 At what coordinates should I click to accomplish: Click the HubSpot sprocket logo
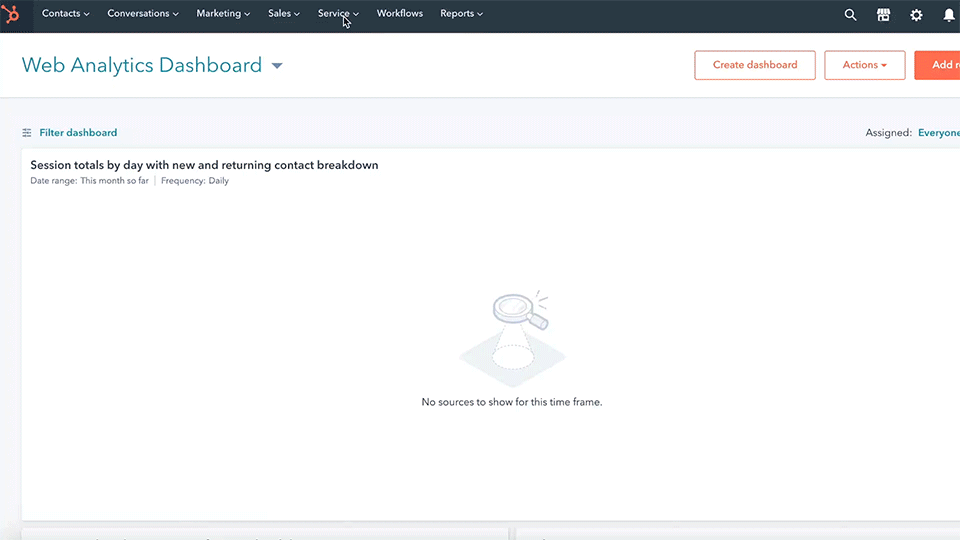[11, 13]
